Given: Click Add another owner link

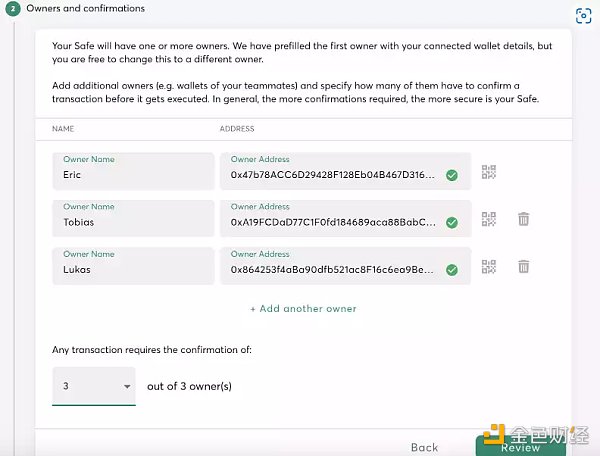Looking at the screenshot, I should [303, 309].
